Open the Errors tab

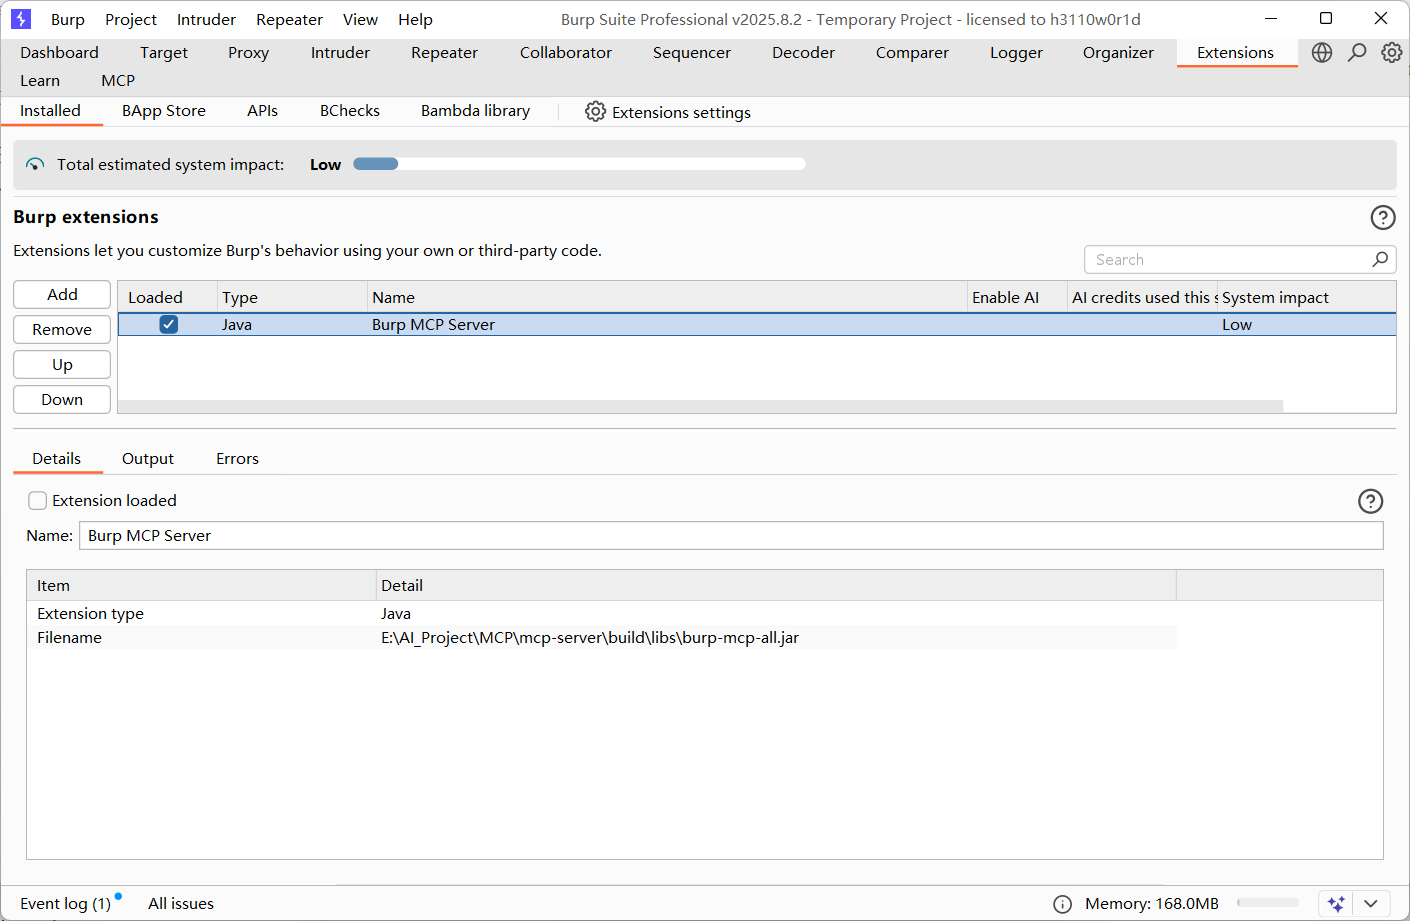[x=237, y=459]
